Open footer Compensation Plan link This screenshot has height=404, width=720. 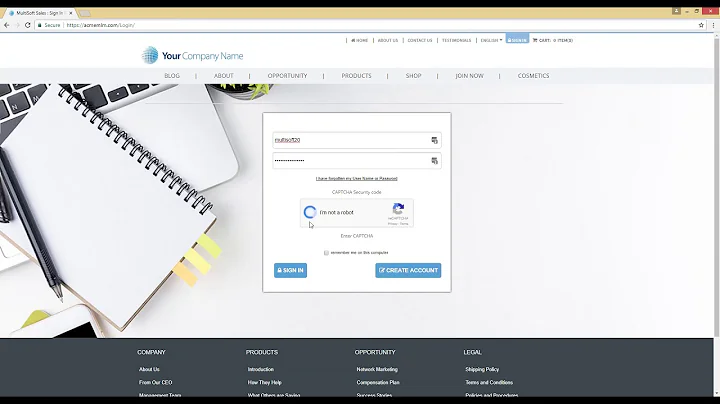coord(378,382)
